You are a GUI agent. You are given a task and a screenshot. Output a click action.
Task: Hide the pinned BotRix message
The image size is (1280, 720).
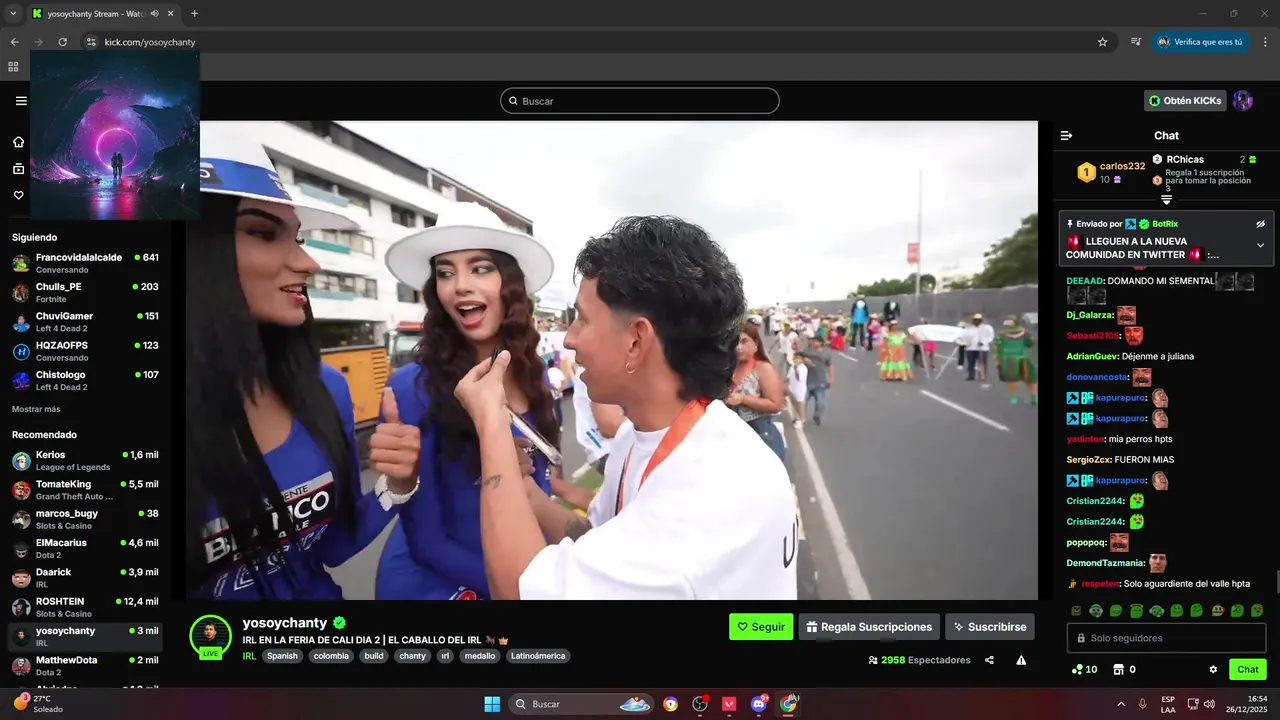[1260, 224]
